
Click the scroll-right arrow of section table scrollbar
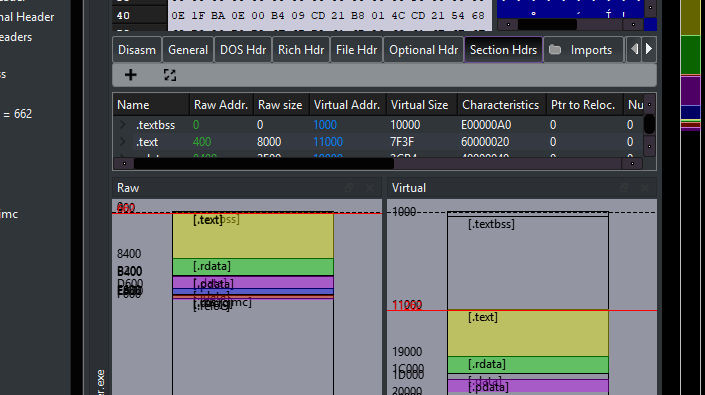tap(632, 164)
